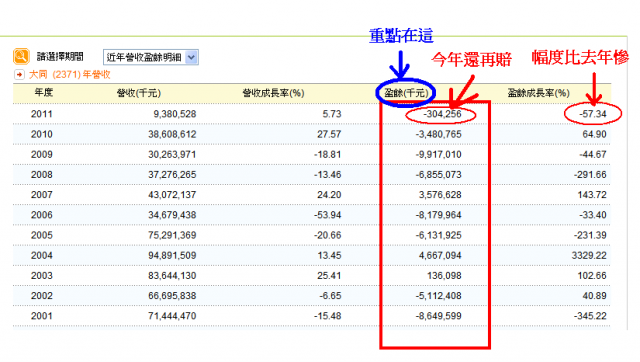Click earnings growth rate 64.90

point(594,134)
